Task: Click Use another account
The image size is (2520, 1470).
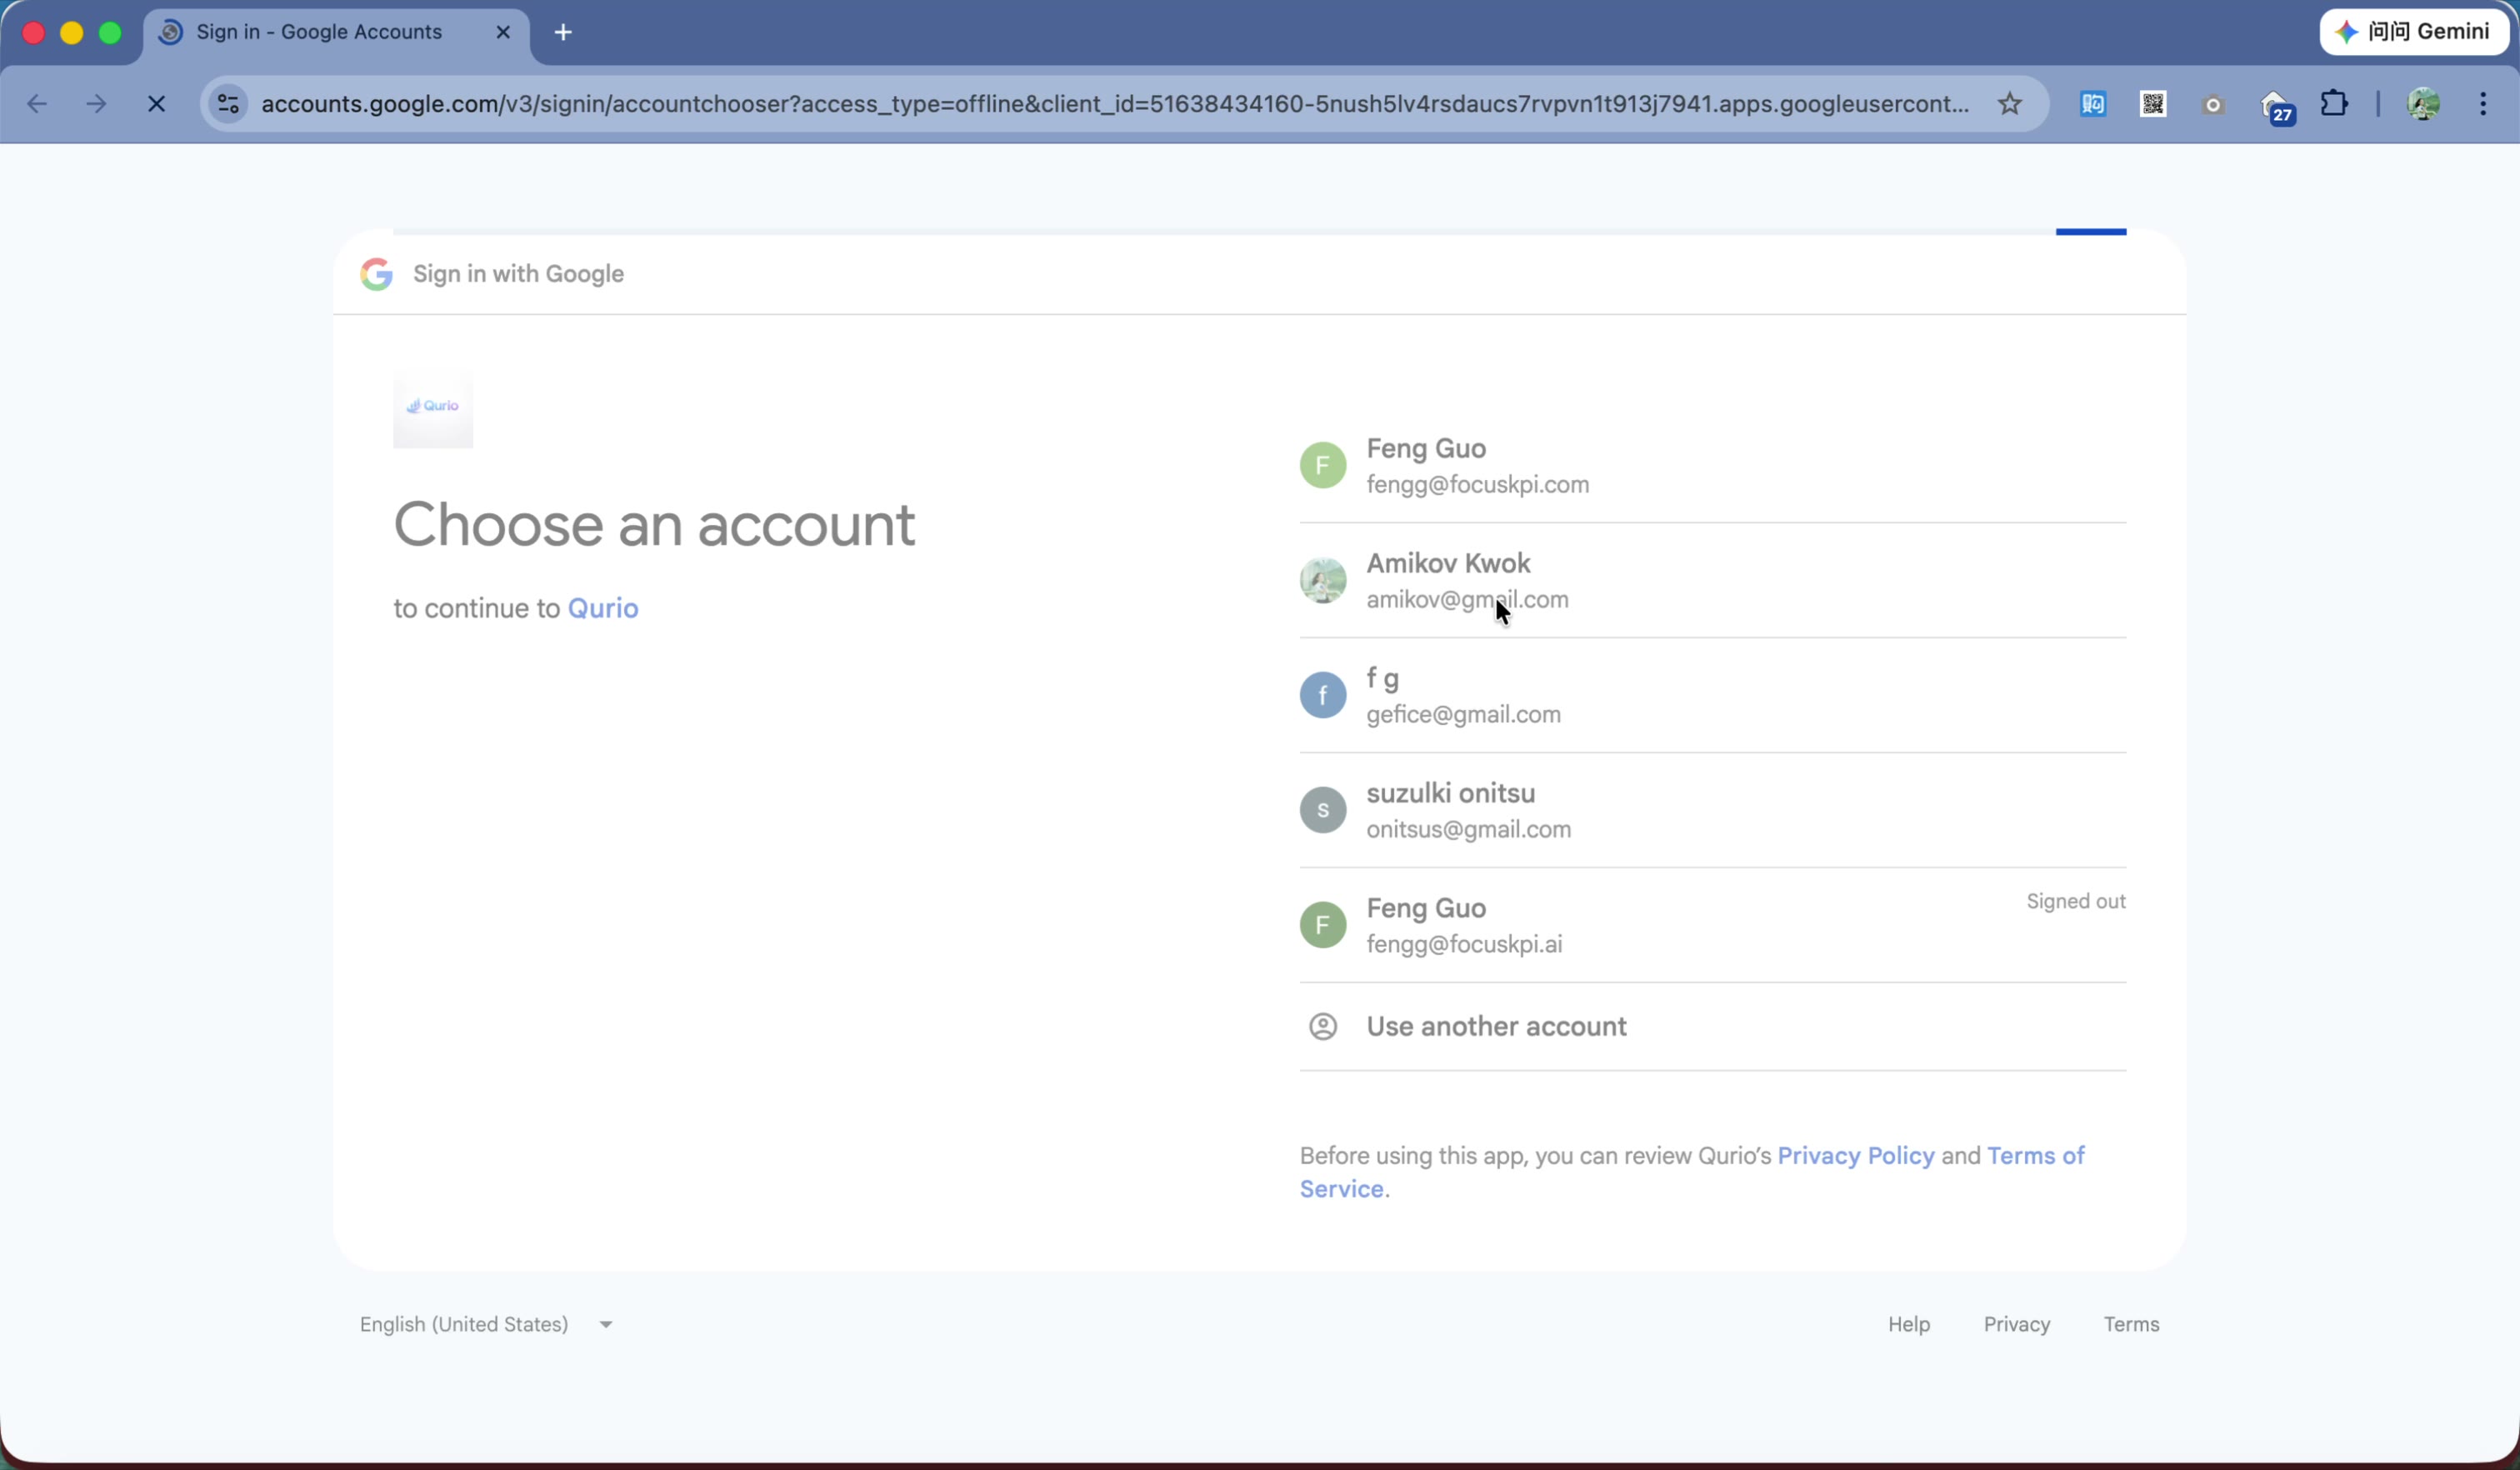Action: click(x=1495, y=1025)
